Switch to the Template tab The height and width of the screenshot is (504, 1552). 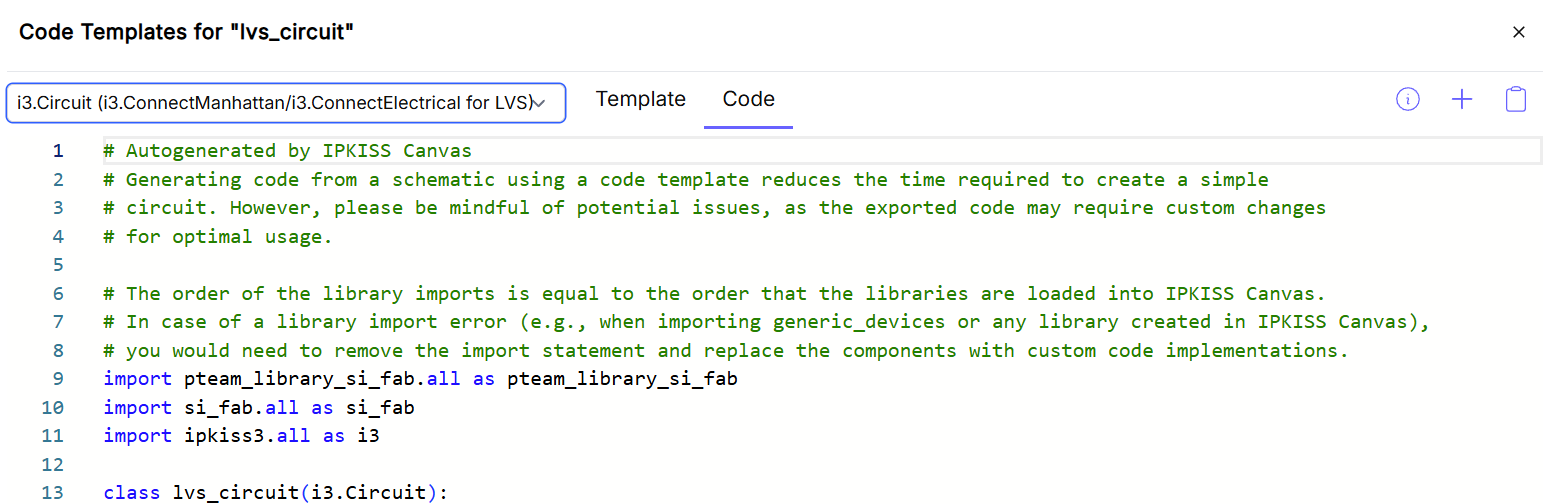coord(640,99)
